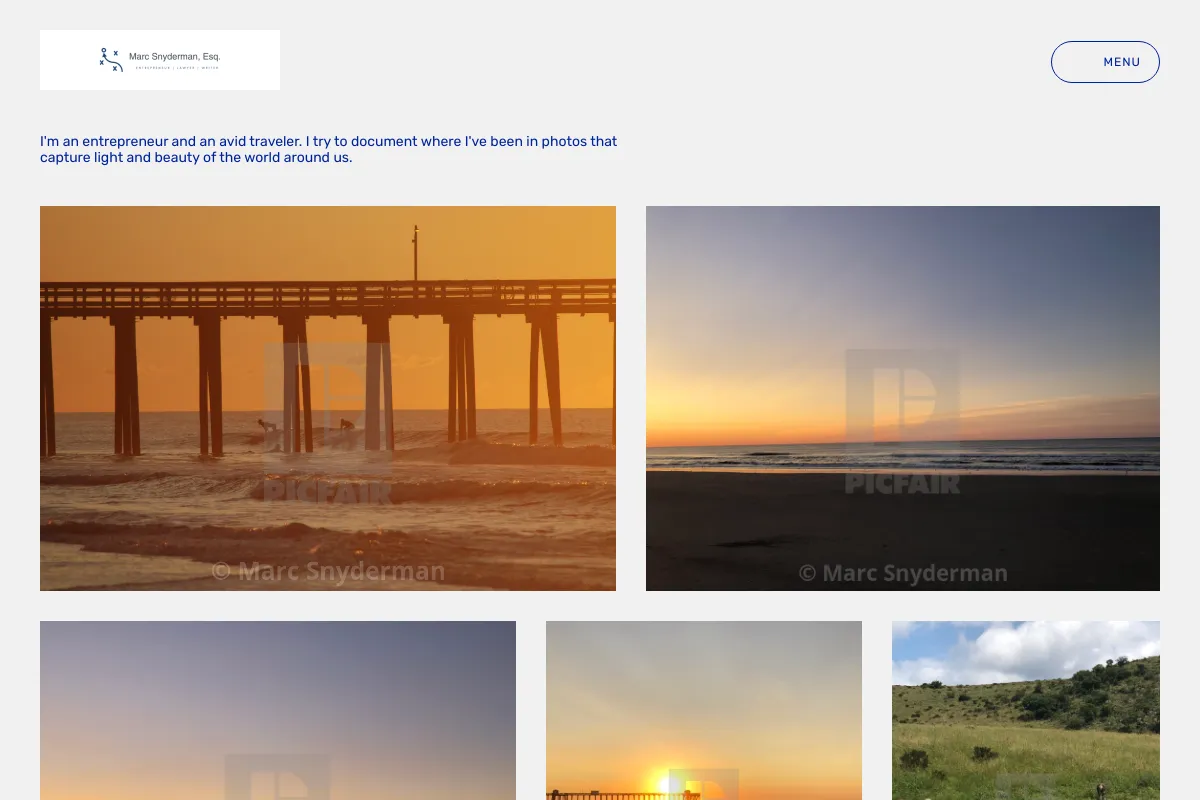
Task: Click the intro text about entrepreneur and traveler
Action: 329,149
